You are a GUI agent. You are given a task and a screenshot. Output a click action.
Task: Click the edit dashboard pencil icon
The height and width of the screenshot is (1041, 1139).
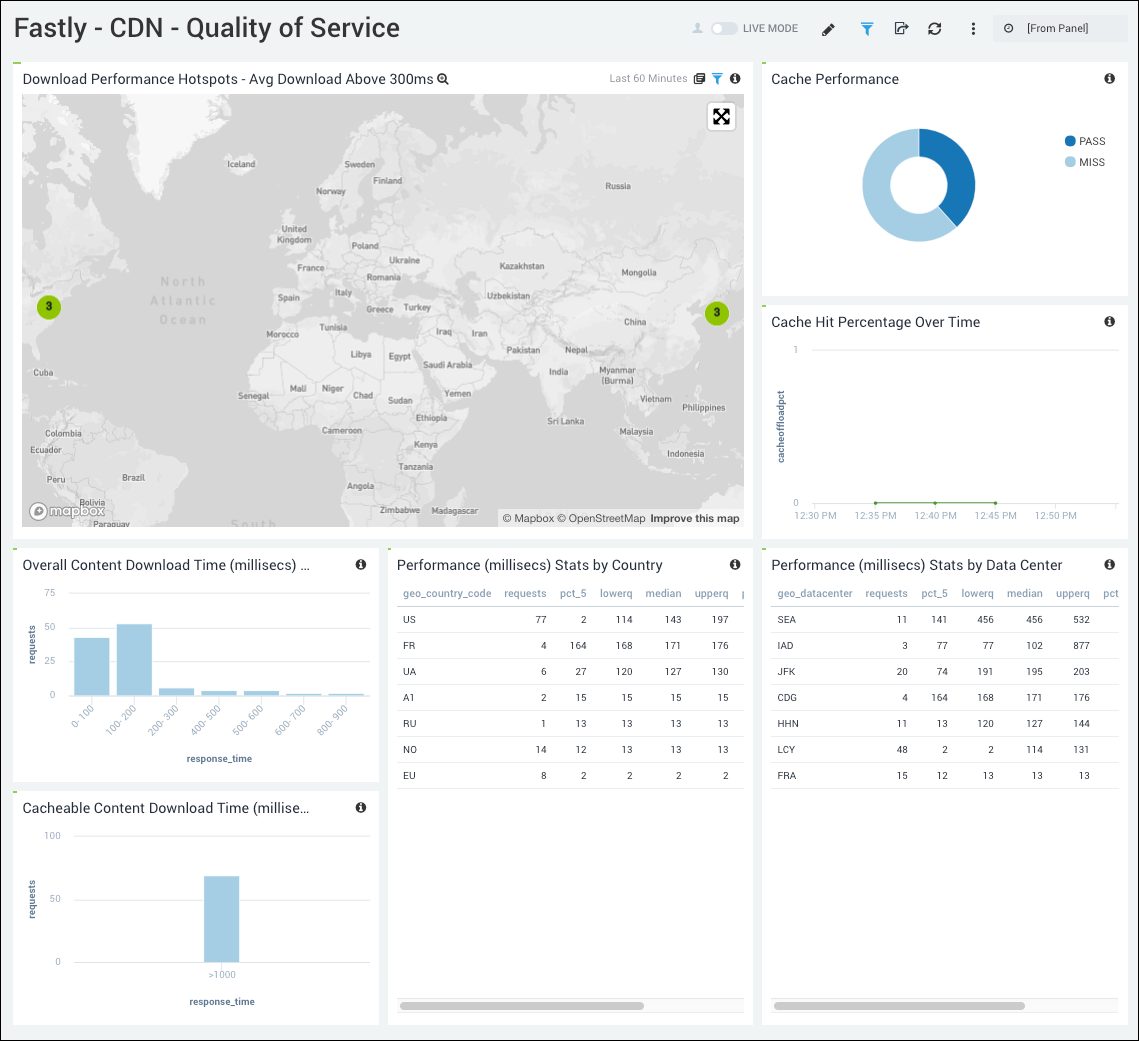pos(828,28)
